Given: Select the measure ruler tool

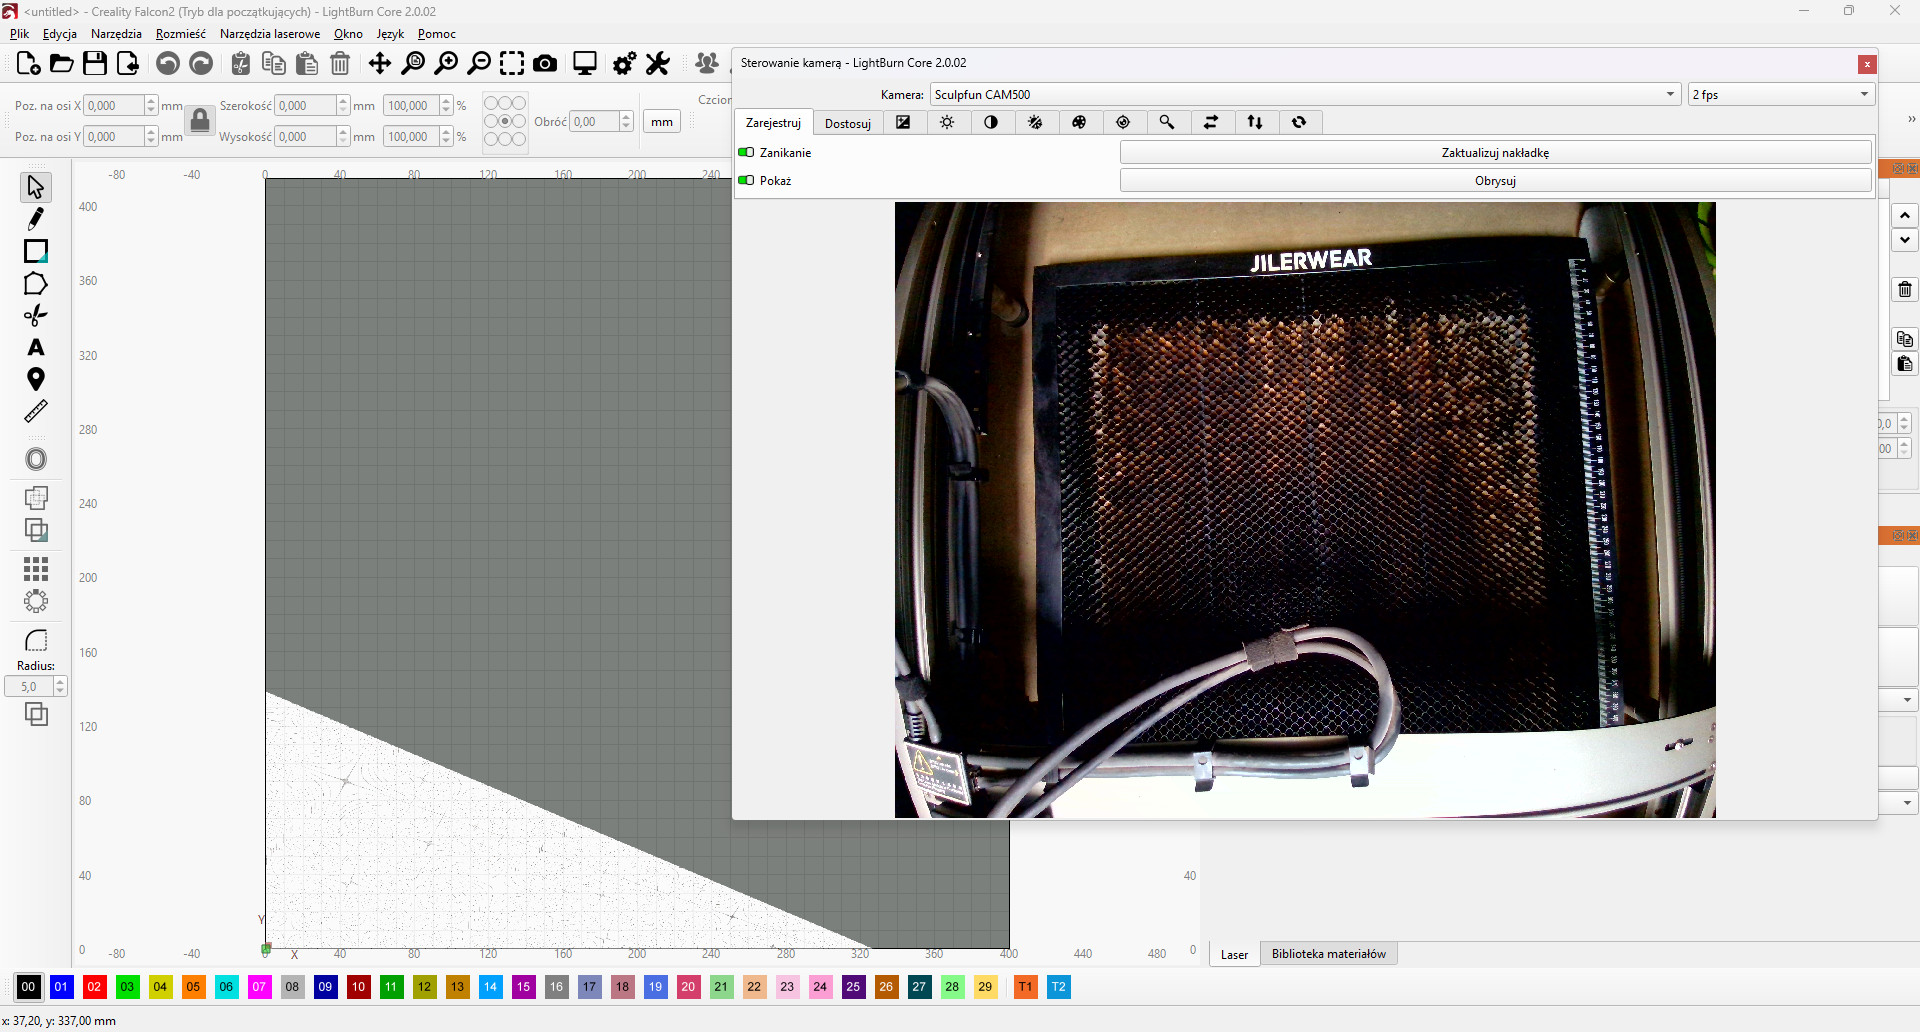Looking at the screenshot, I should click(x=36, y=411).
